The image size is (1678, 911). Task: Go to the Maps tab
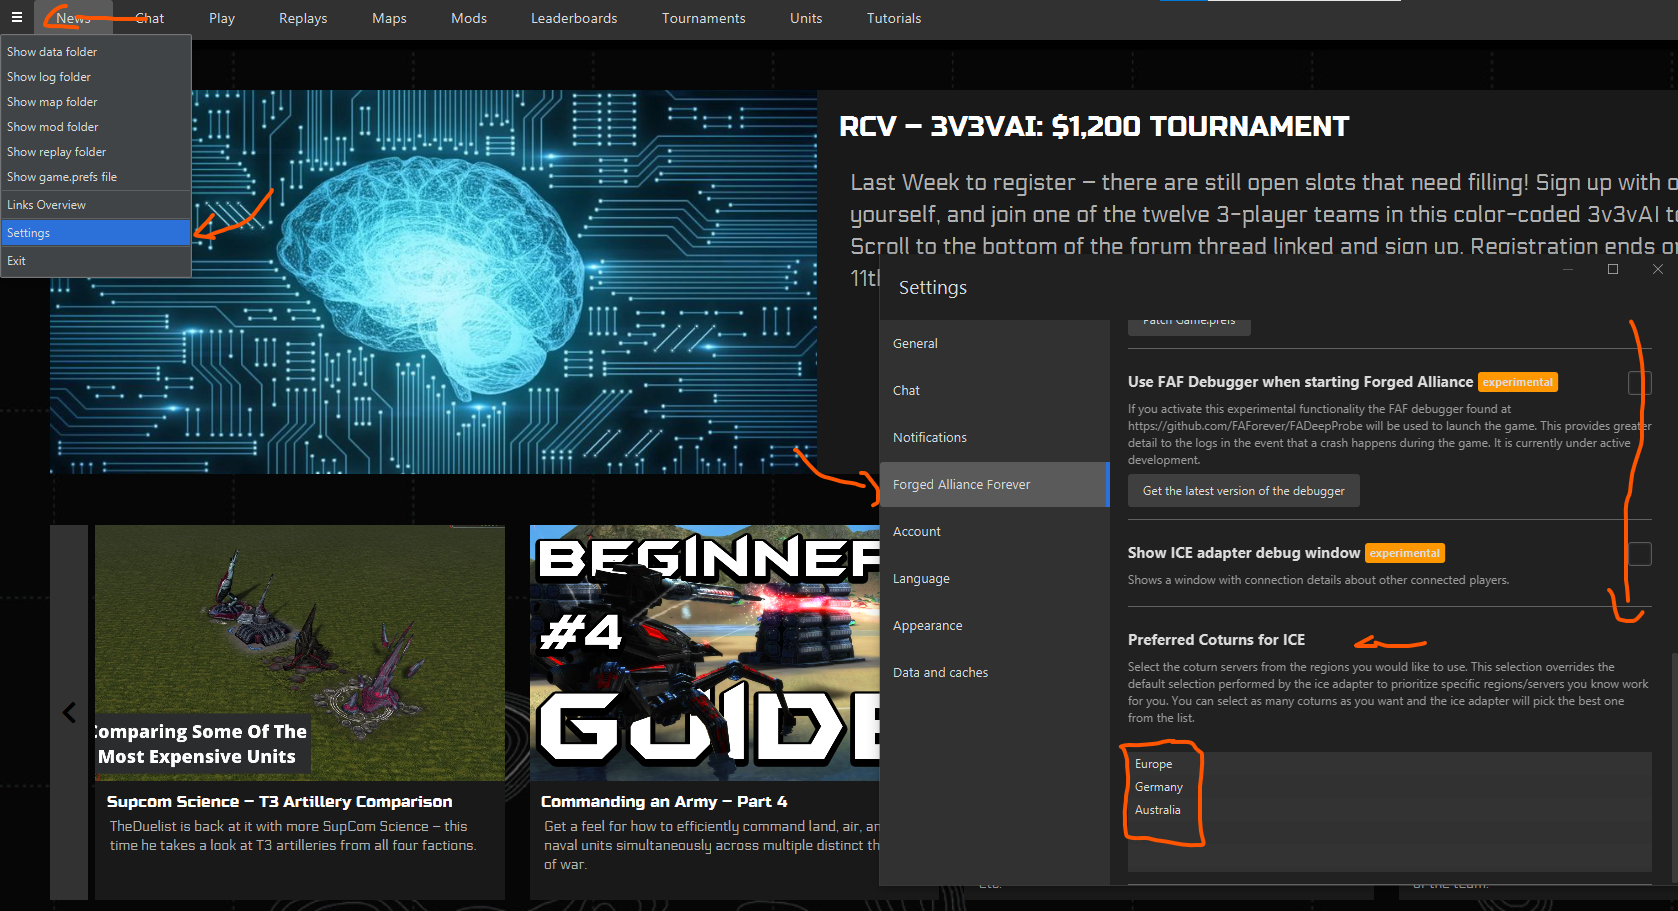389,18
